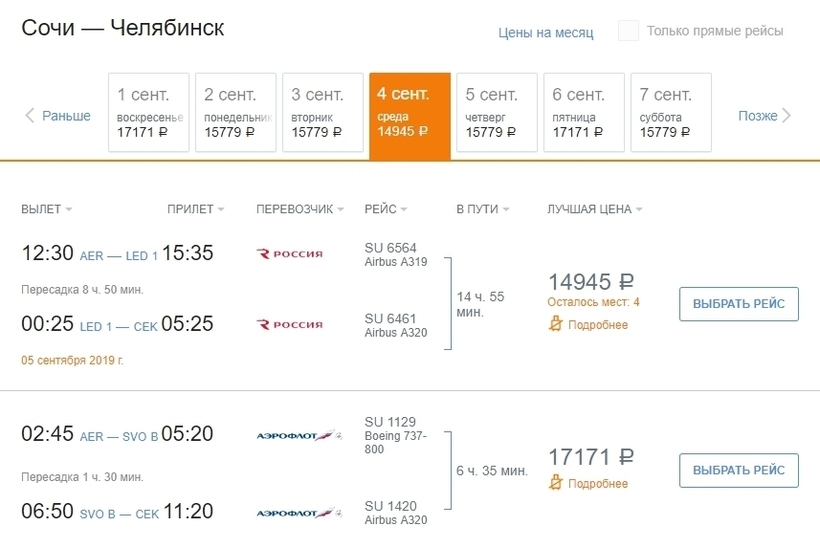Sort by ПРИЛЕТ column dropdown
Viewport: 820px width, 548px height.
[x=196, y=209]
